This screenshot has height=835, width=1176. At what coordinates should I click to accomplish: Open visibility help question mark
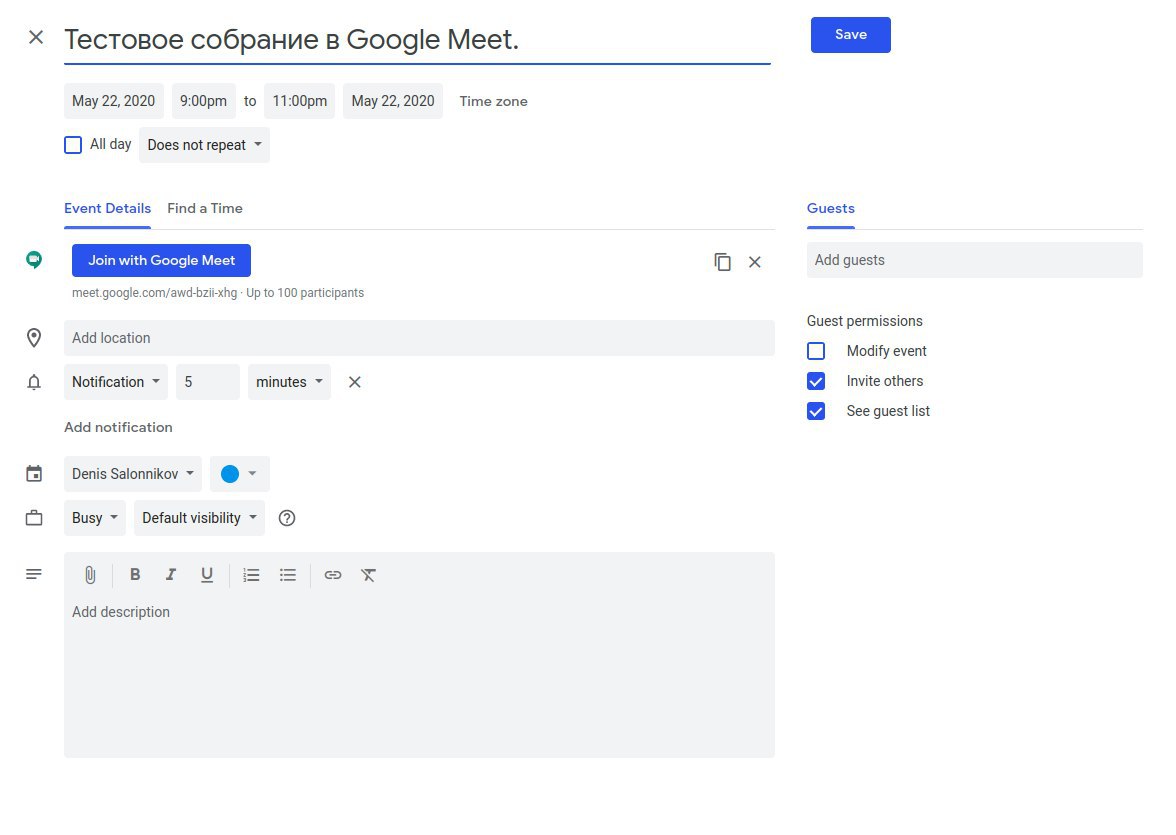click(286, 518)
